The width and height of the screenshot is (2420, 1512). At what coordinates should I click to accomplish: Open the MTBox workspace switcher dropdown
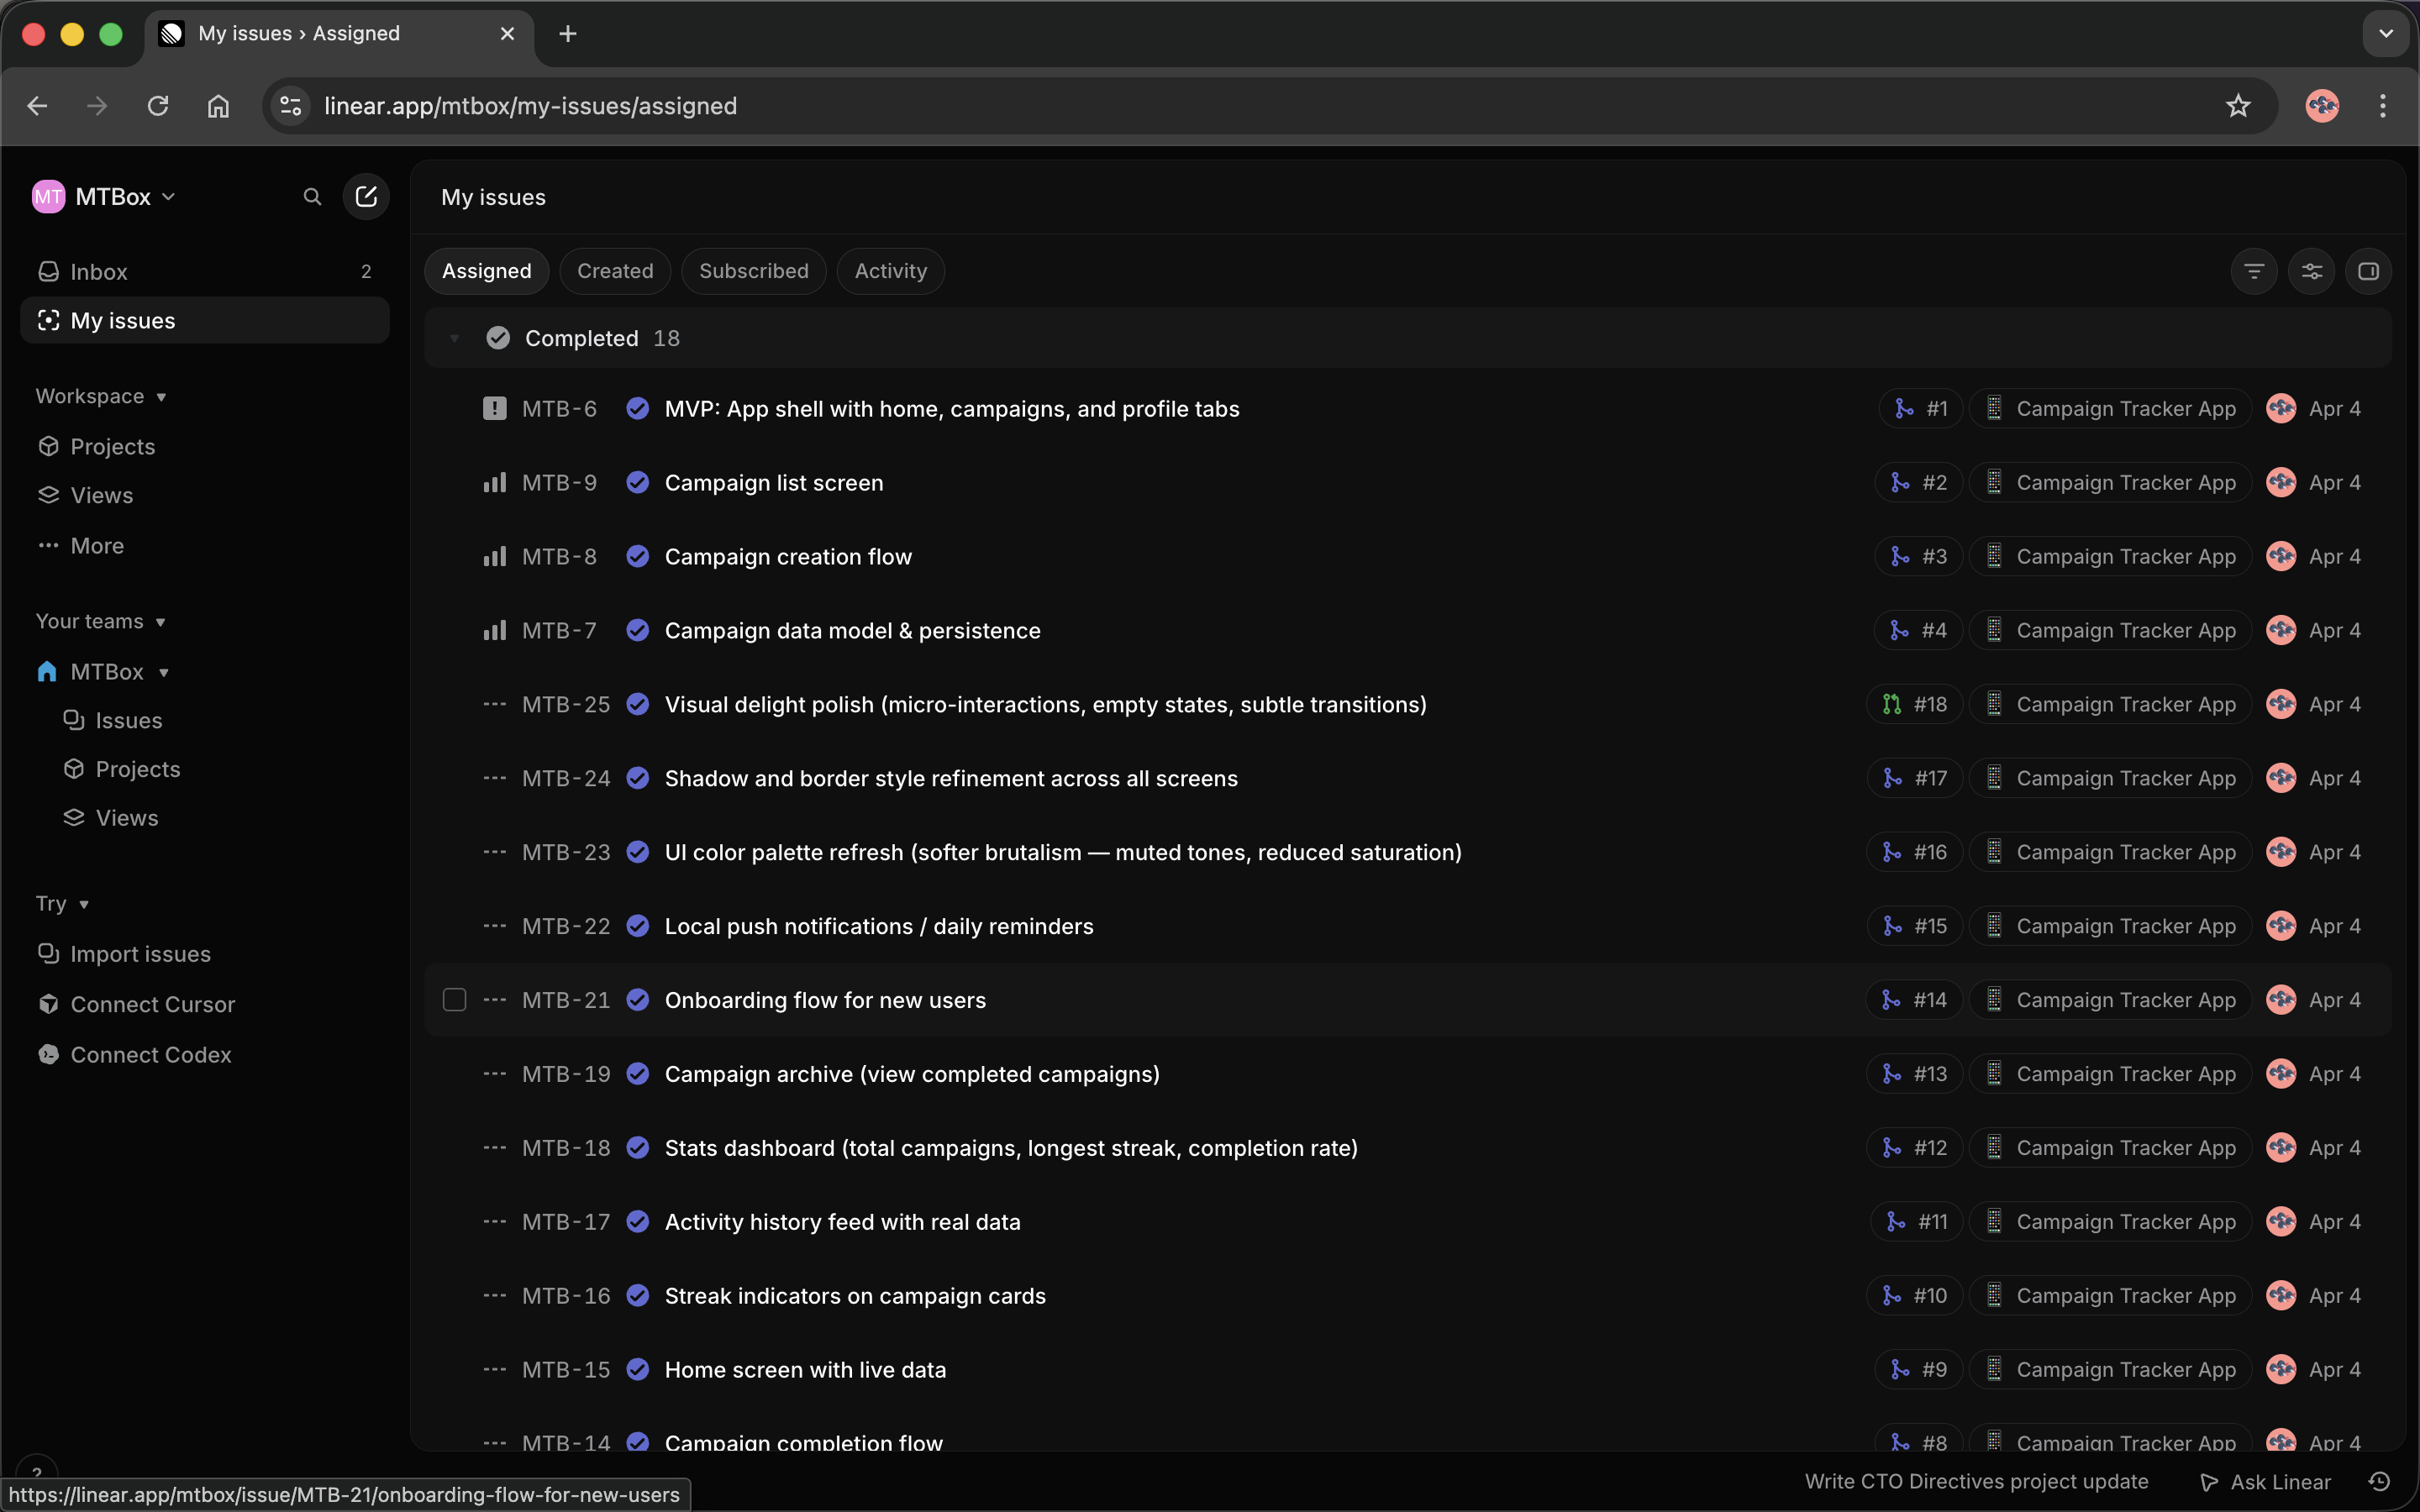click(105, 196)
